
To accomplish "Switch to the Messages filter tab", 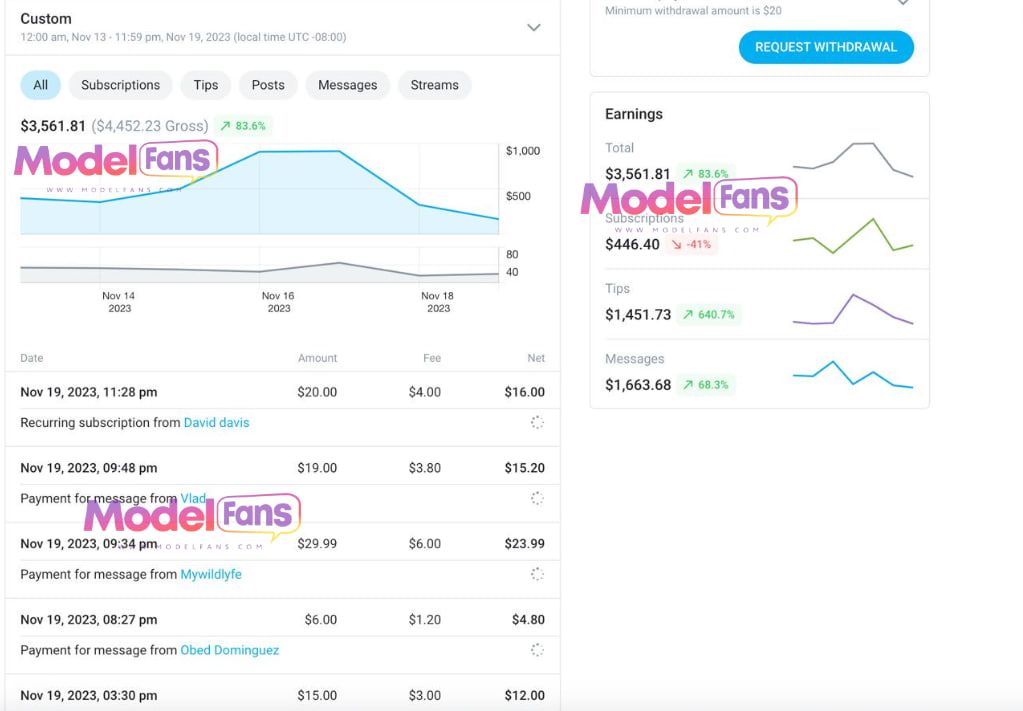I will pyautogui.click(x=348, y=85).
